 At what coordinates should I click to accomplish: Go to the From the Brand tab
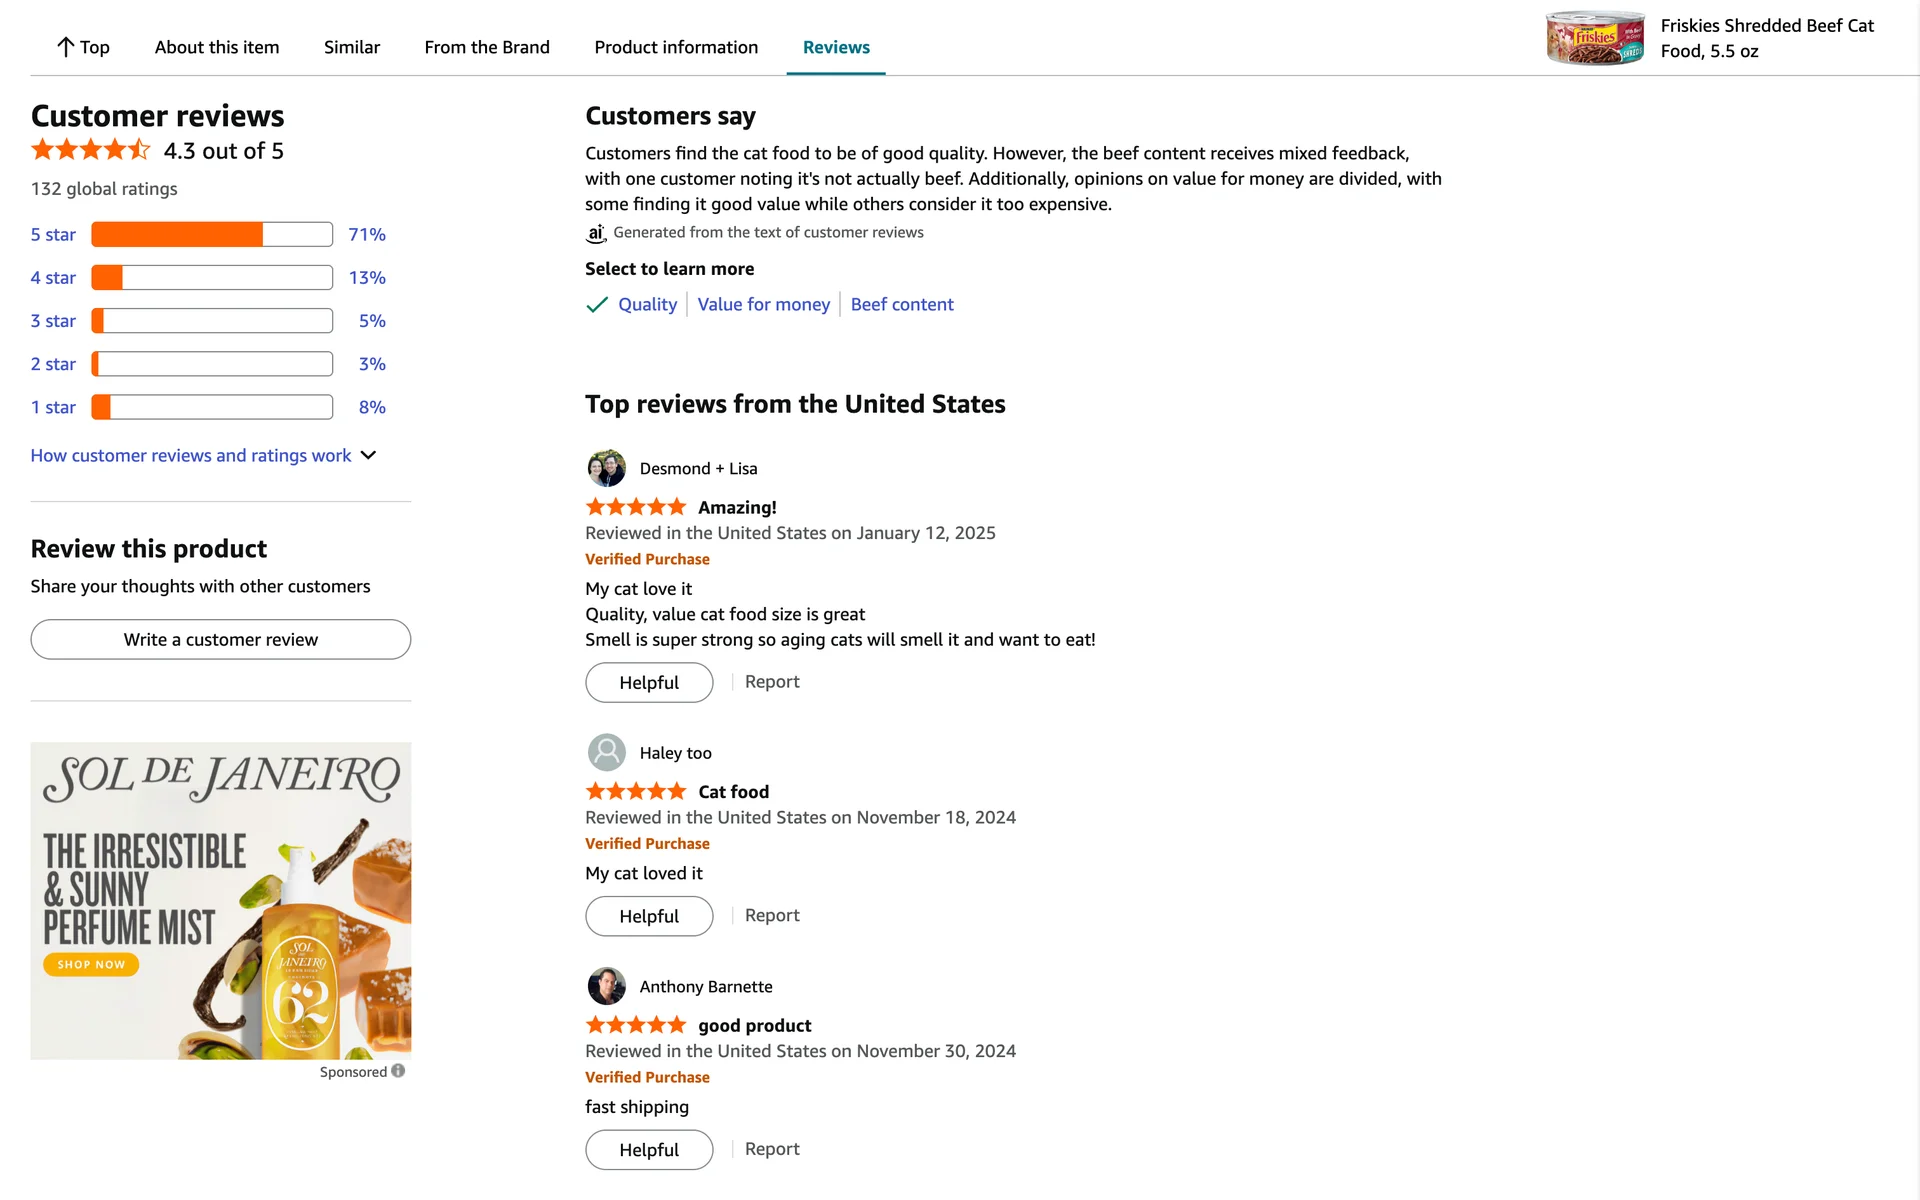[487, 47]
